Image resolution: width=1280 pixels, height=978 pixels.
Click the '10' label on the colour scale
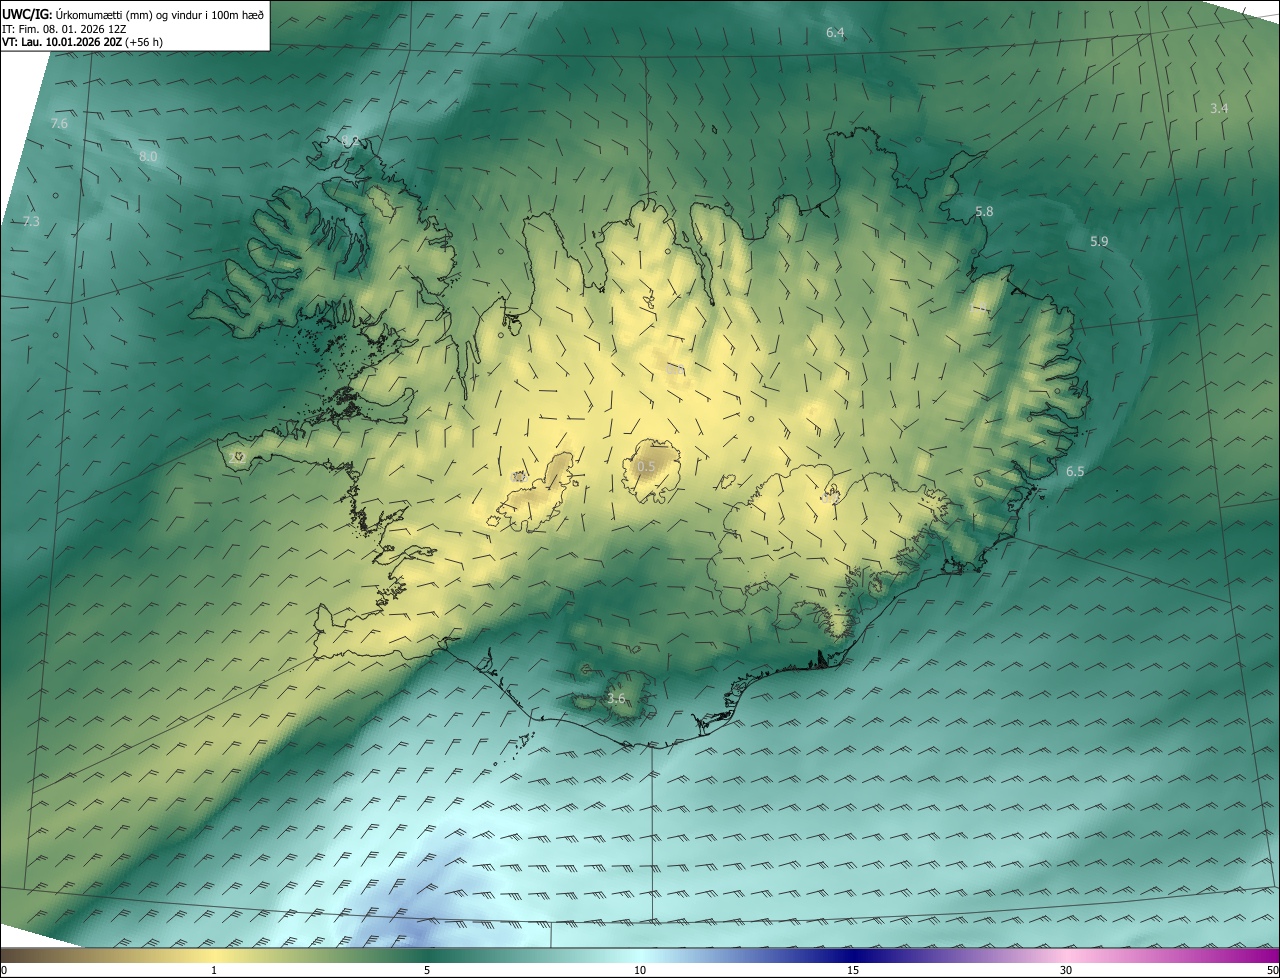click(640, 970)
